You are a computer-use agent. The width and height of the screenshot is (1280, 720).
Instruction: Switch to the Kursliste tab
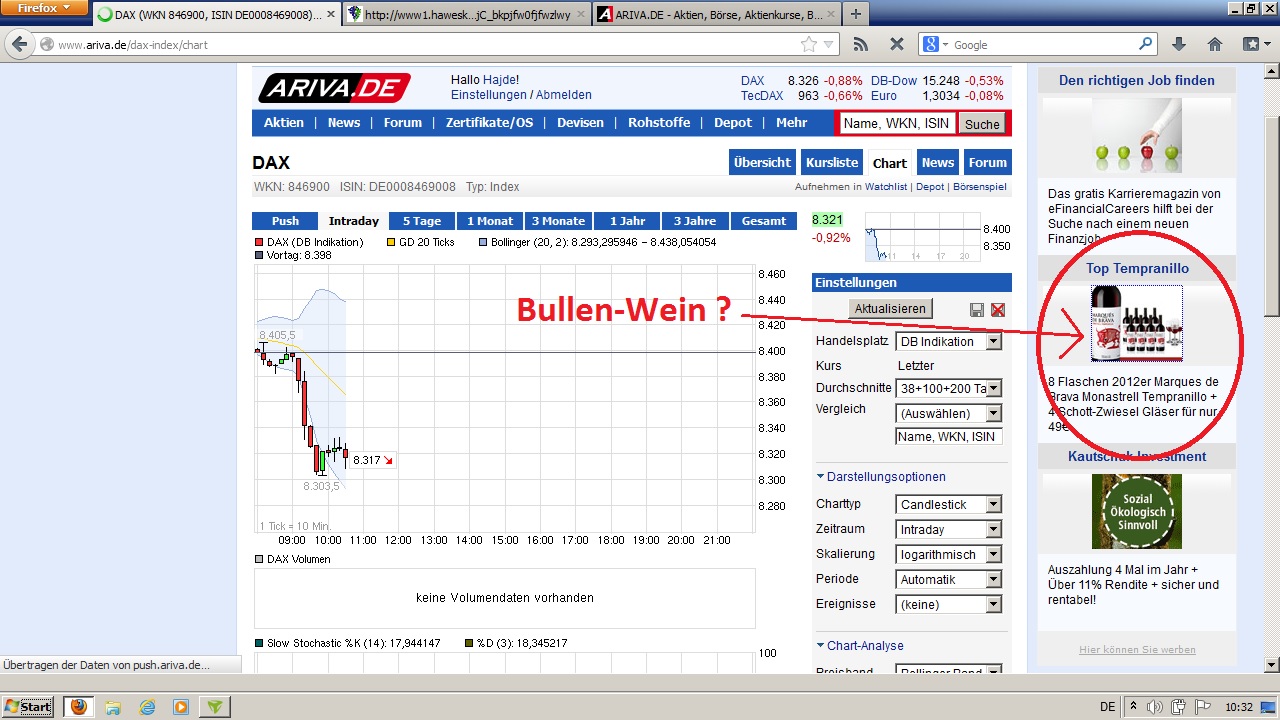(832, 163)
